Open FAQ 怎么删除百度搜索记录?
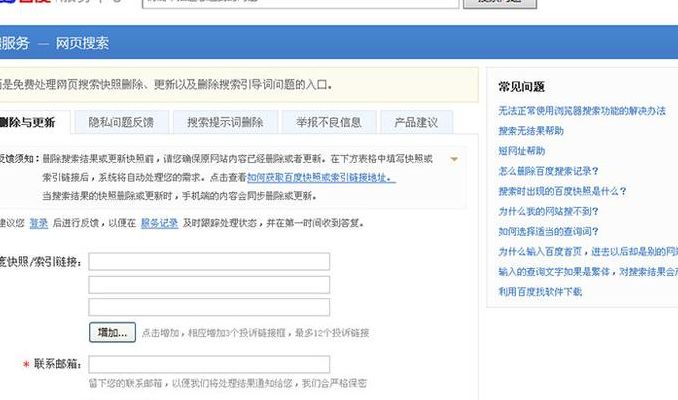678x400 pixels. click(548, 171)
